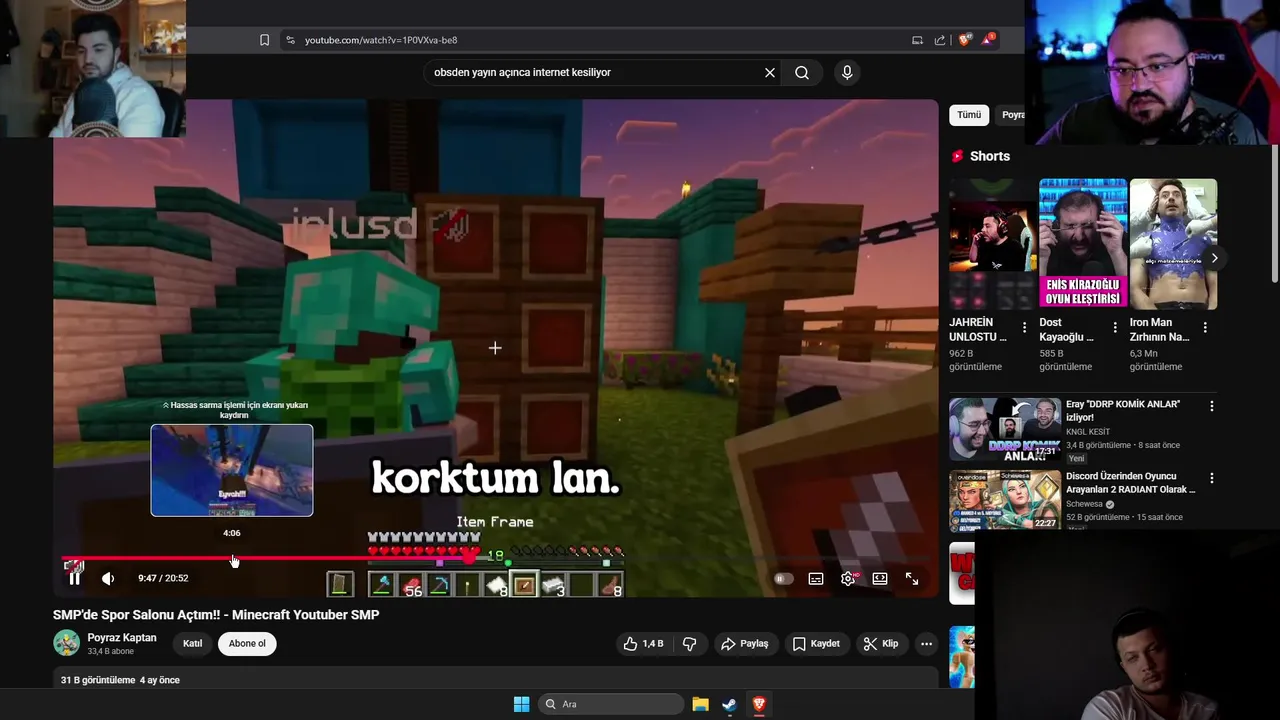Click the share icon in the address bar
Viewport: 1280px width, 720px height.
coord(940,40)
